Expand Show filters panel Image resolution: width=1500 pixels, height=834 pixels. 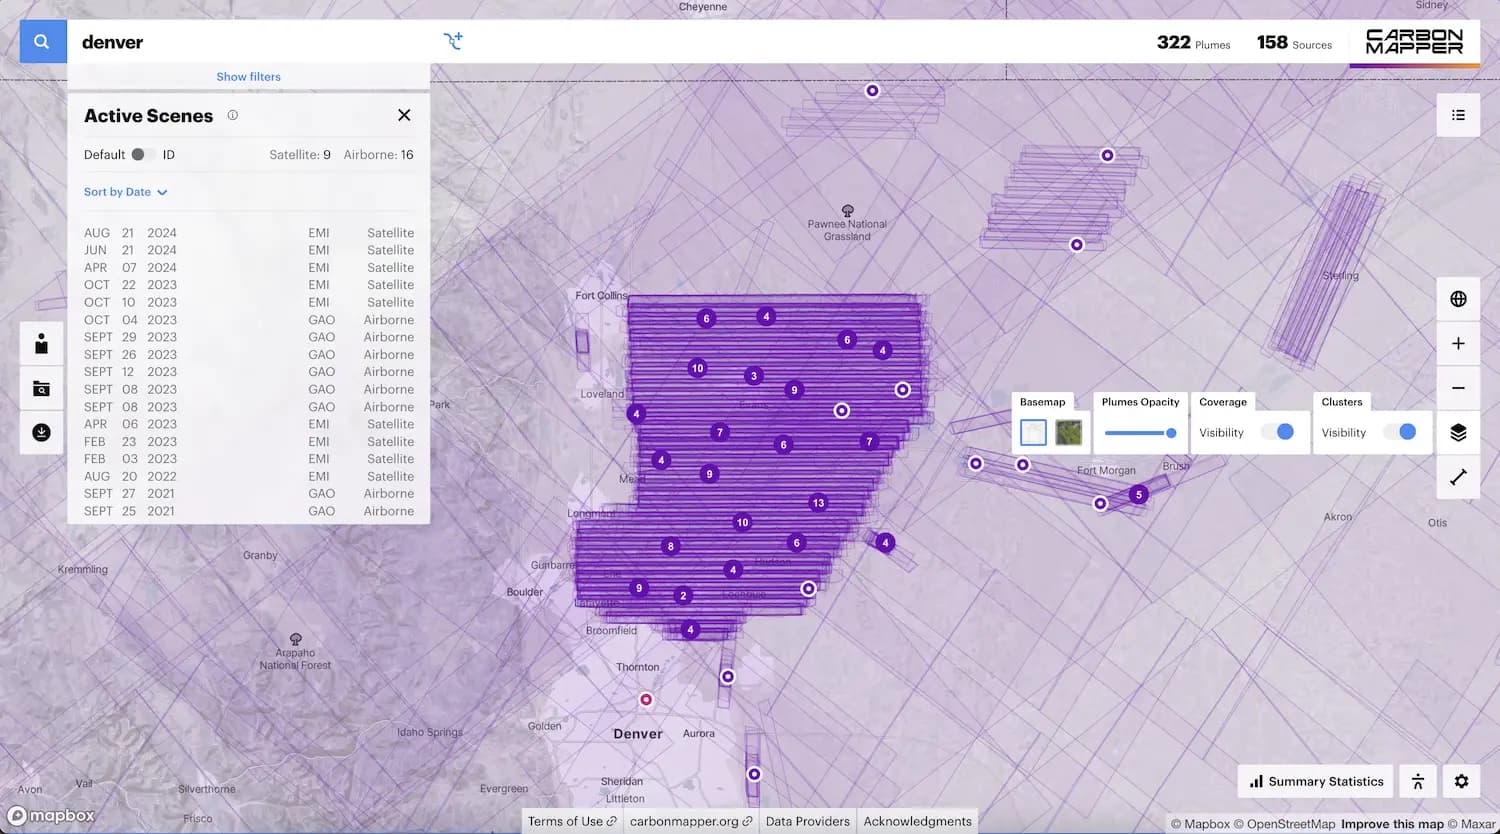tap(248, 77)
